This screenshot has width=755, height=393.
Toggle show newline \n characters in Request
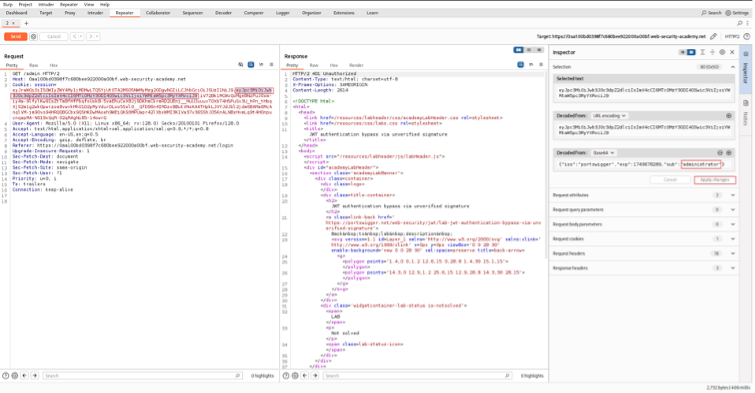(x=261, y=65)
